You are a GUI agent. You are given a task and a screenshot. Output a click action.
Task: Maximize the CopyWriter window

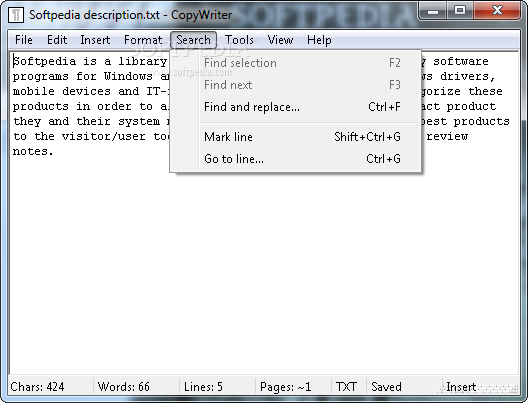click(x=460, y=11)
